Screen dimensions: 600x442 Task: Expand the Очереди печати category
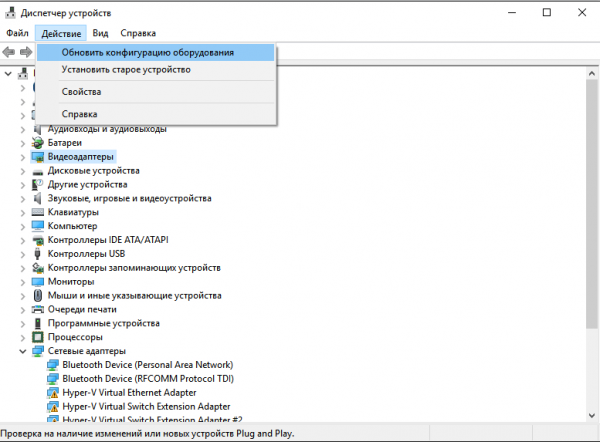point(23,310)
